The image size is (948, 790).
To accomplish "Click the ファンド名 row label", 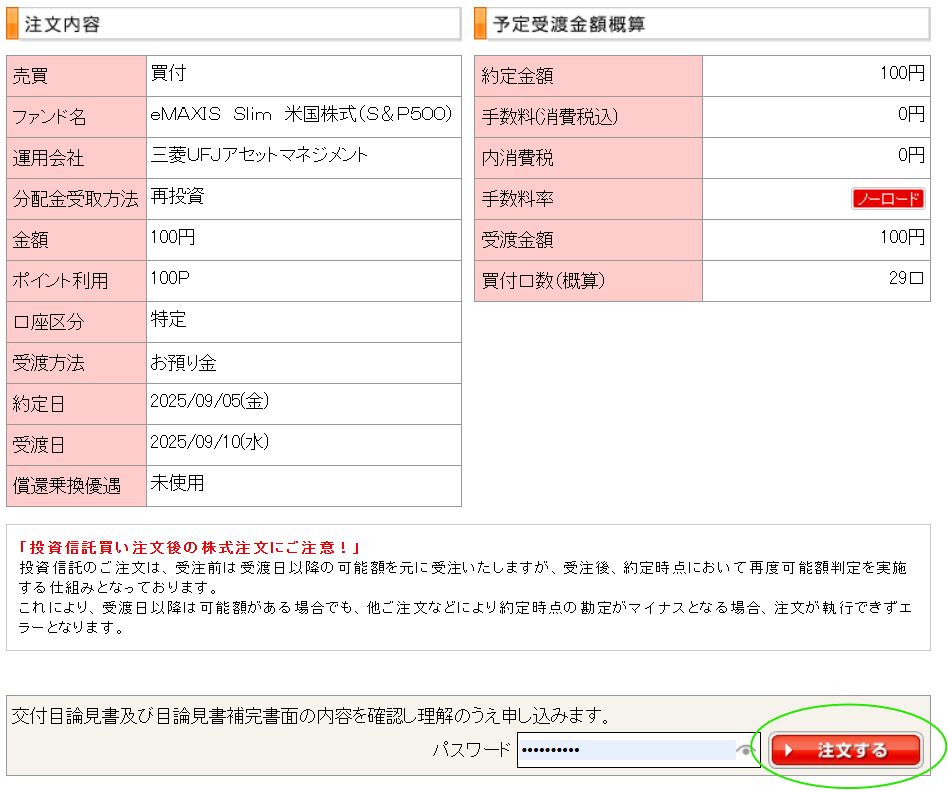I will click(49, 117).
